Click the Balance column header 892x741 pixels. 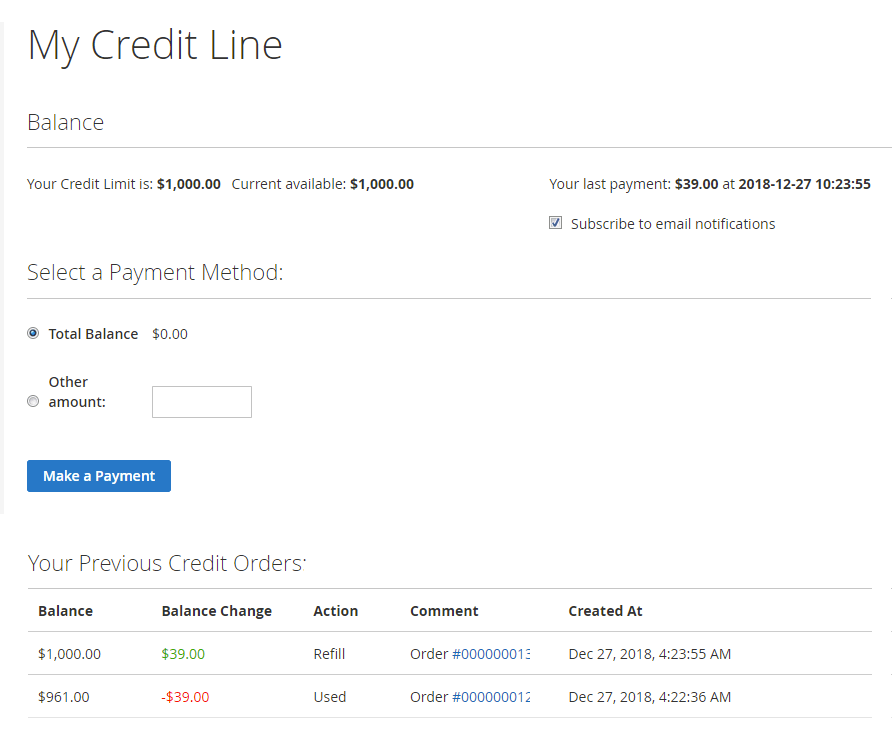click(x=65, y=611)
